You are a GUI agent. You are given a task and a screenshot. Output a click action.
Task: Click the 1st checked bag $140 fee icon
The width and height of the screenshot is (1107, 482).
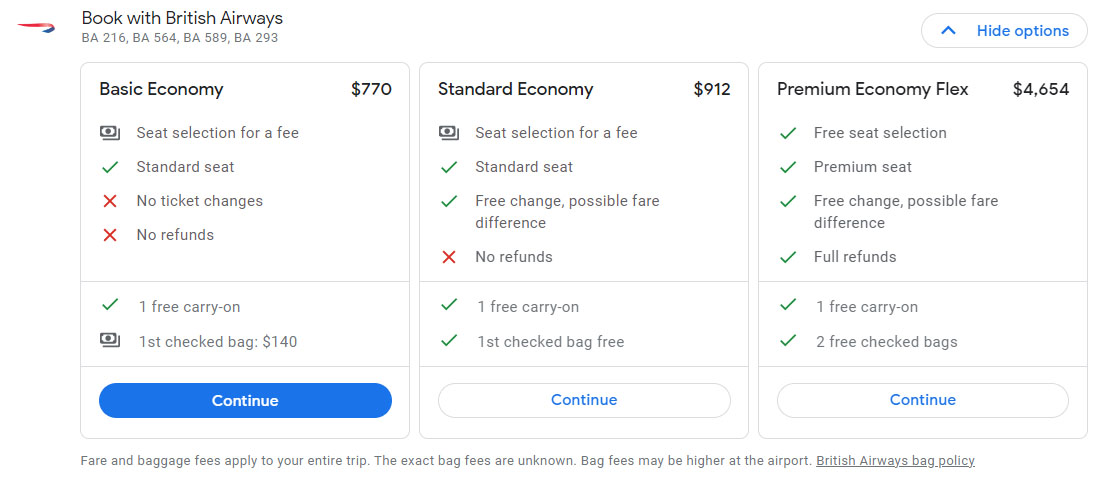coord(110,341)
